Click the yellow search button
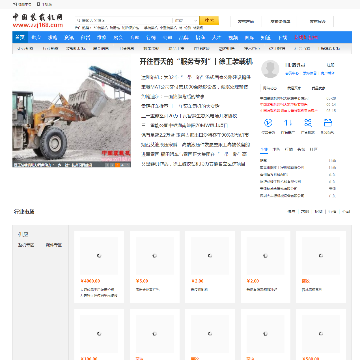Image resolution: width=360 pixels, height=360 pixels. (209, 20)
